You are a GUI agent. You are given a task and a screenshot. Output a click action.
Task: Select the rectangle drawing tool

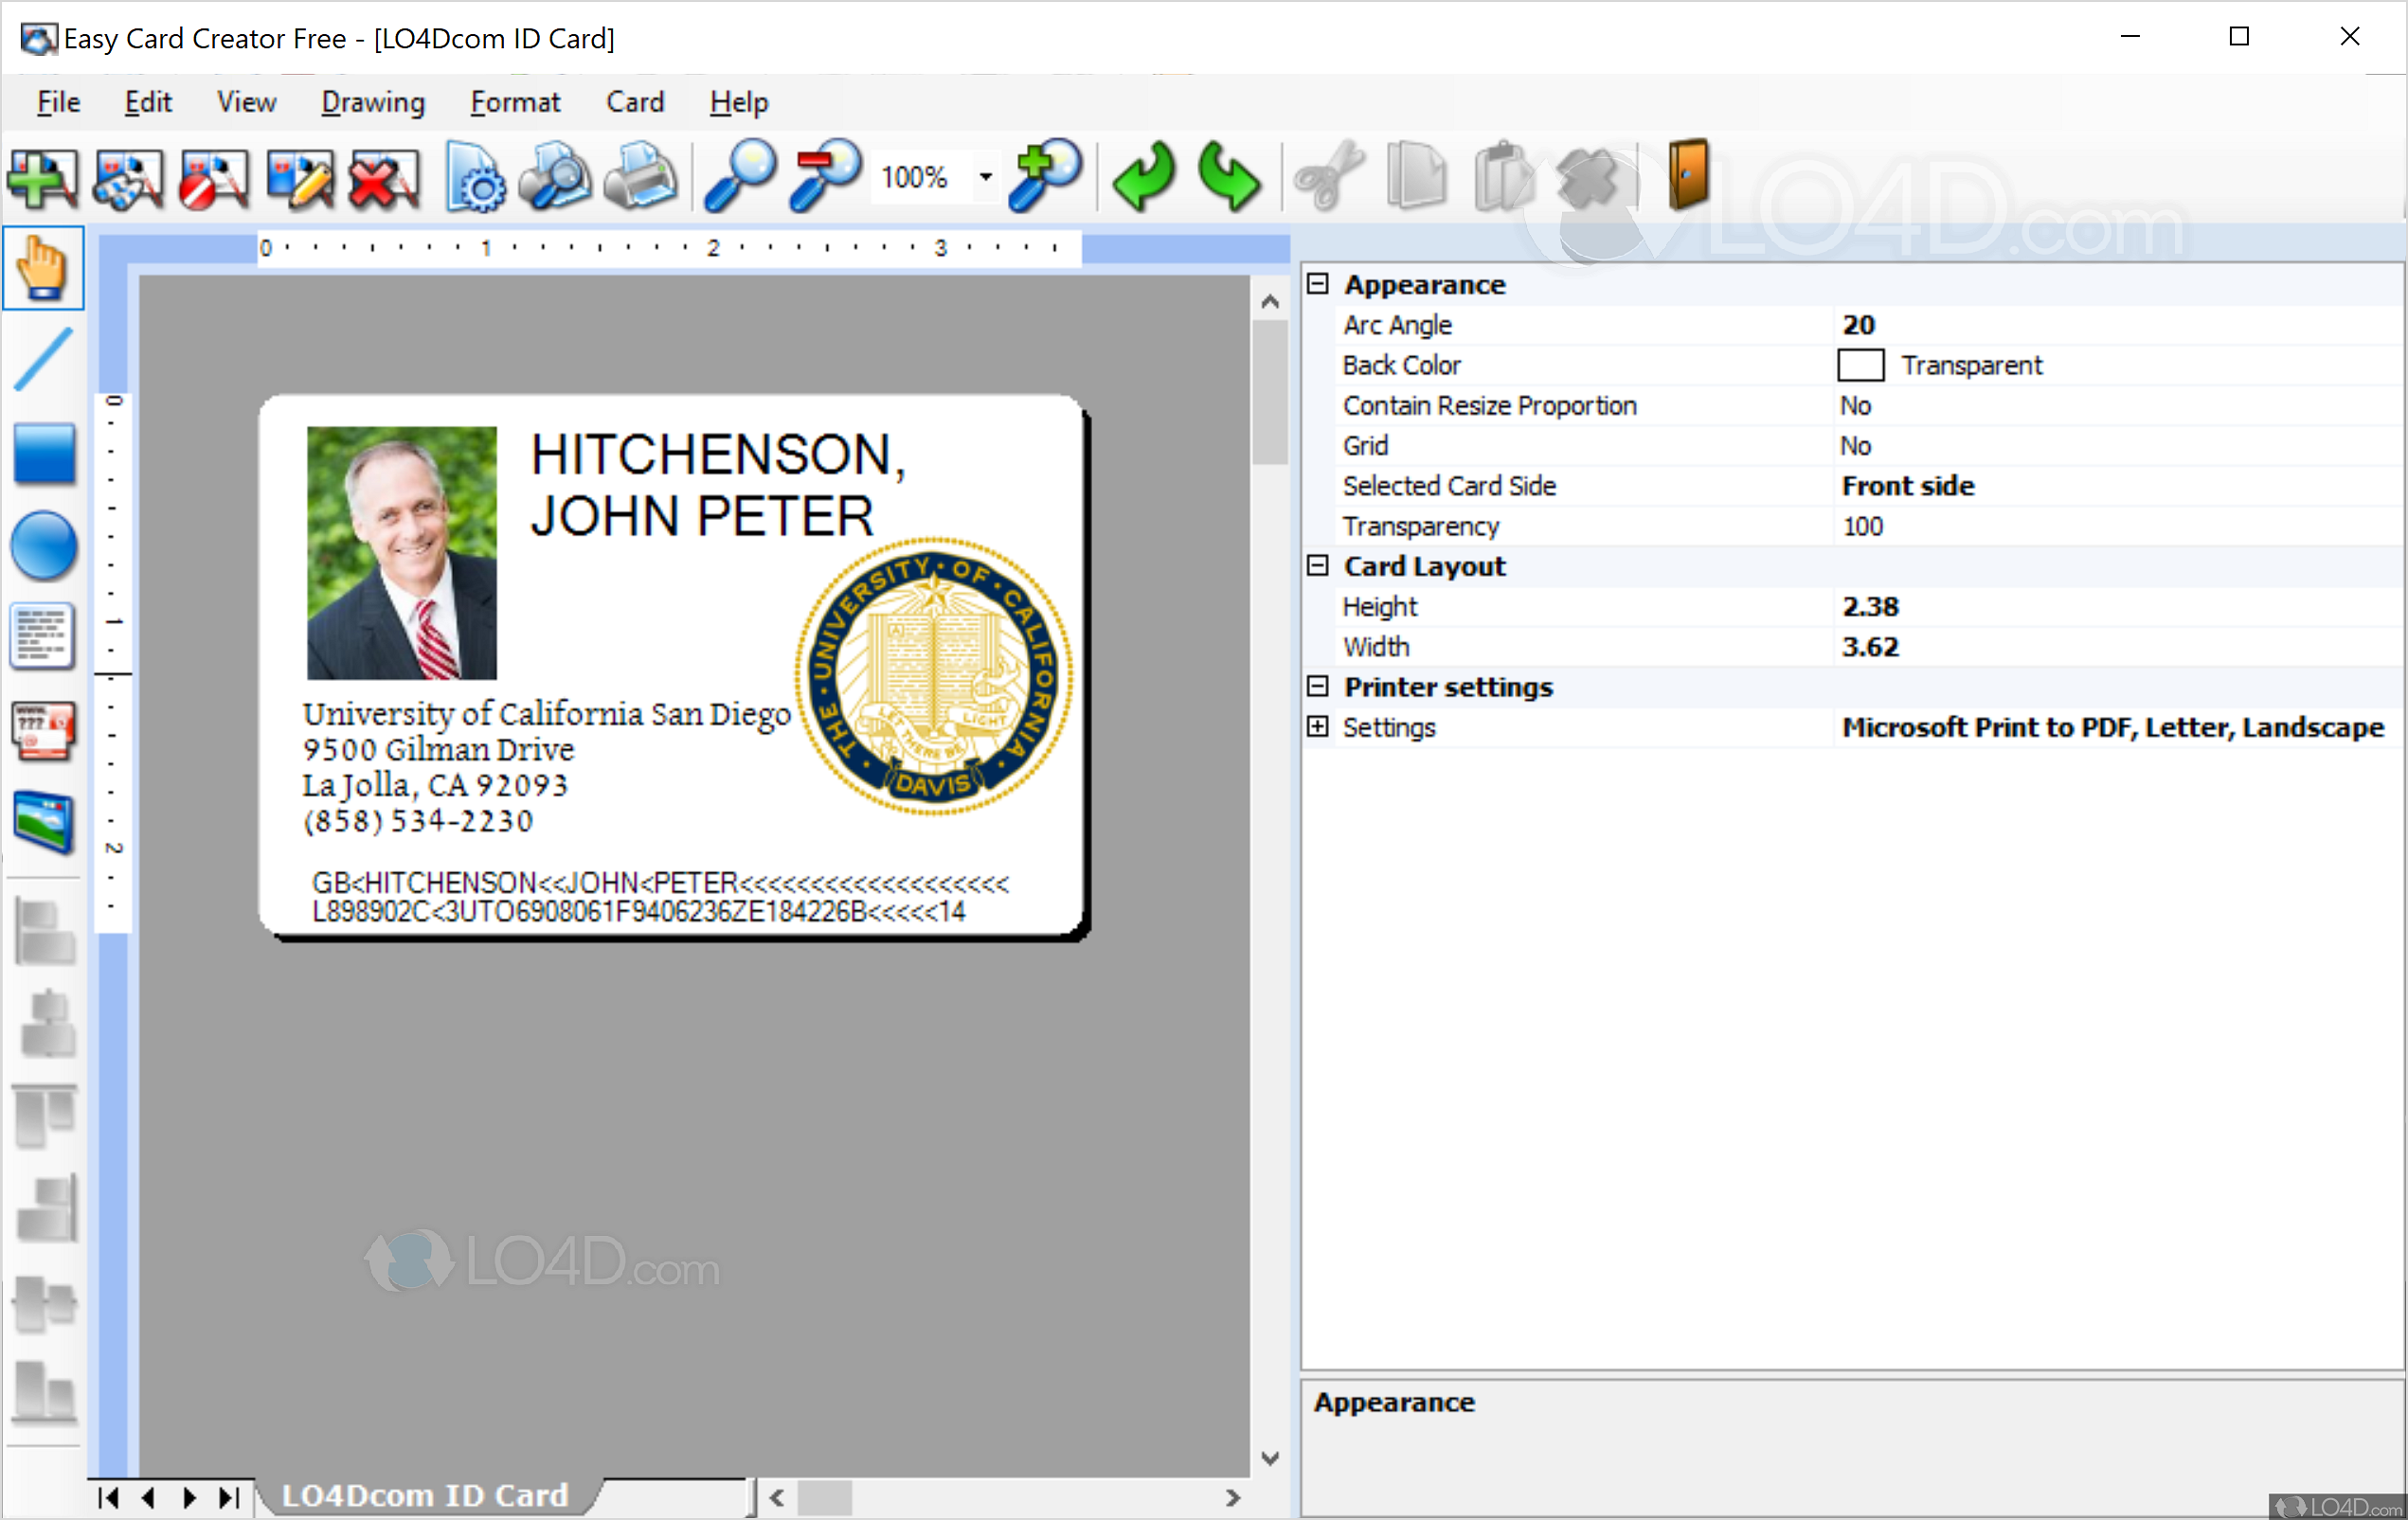(43, 453)
